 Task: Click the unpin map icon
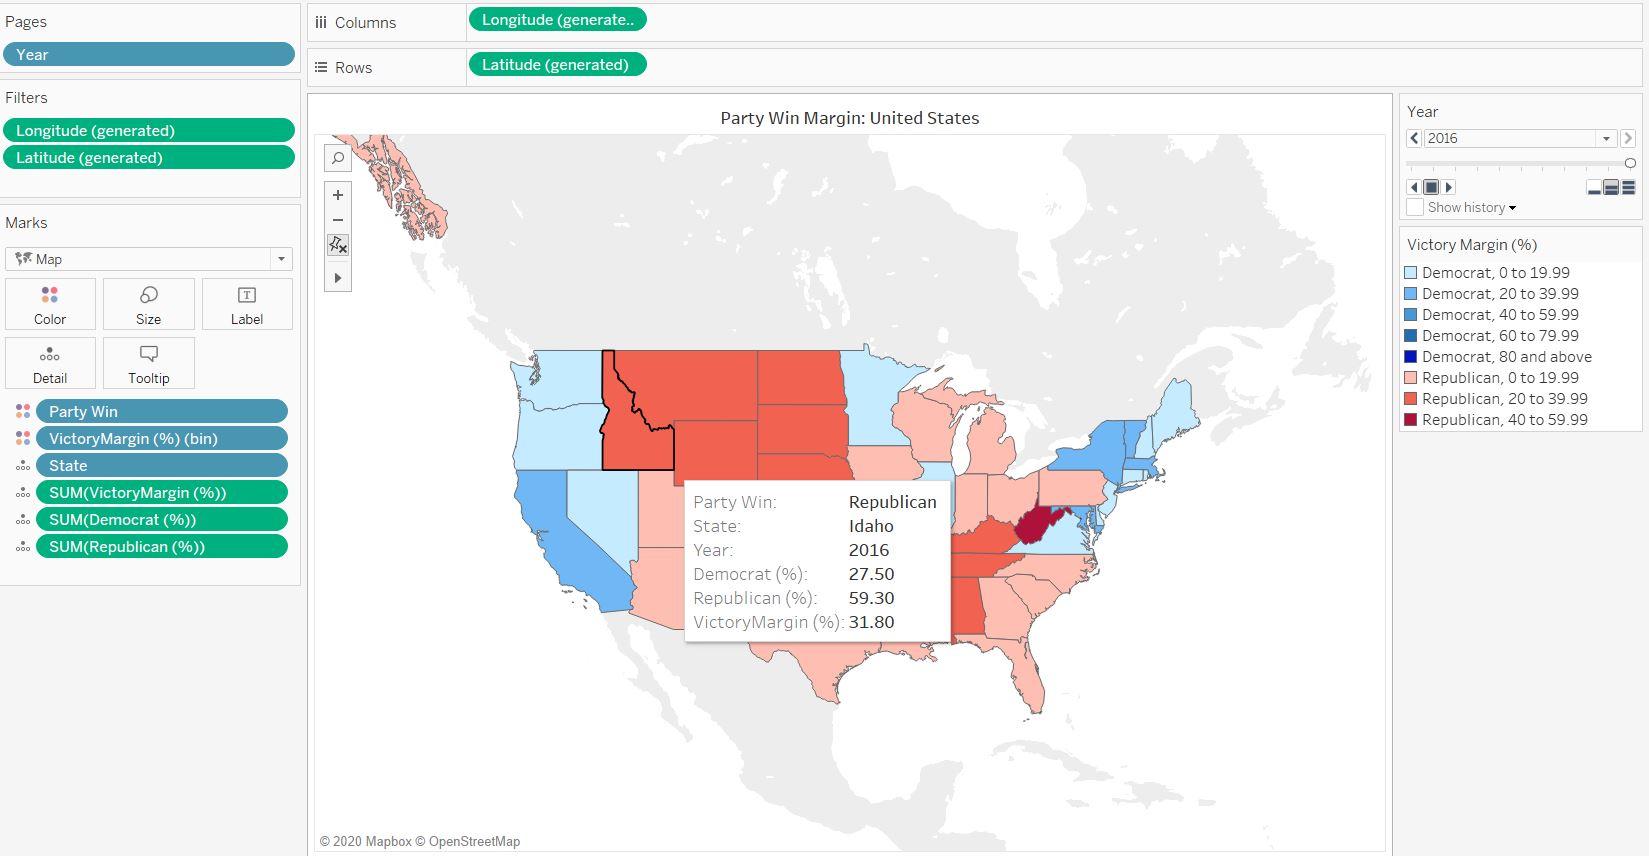pyautogui.click(x=337, y=244)
